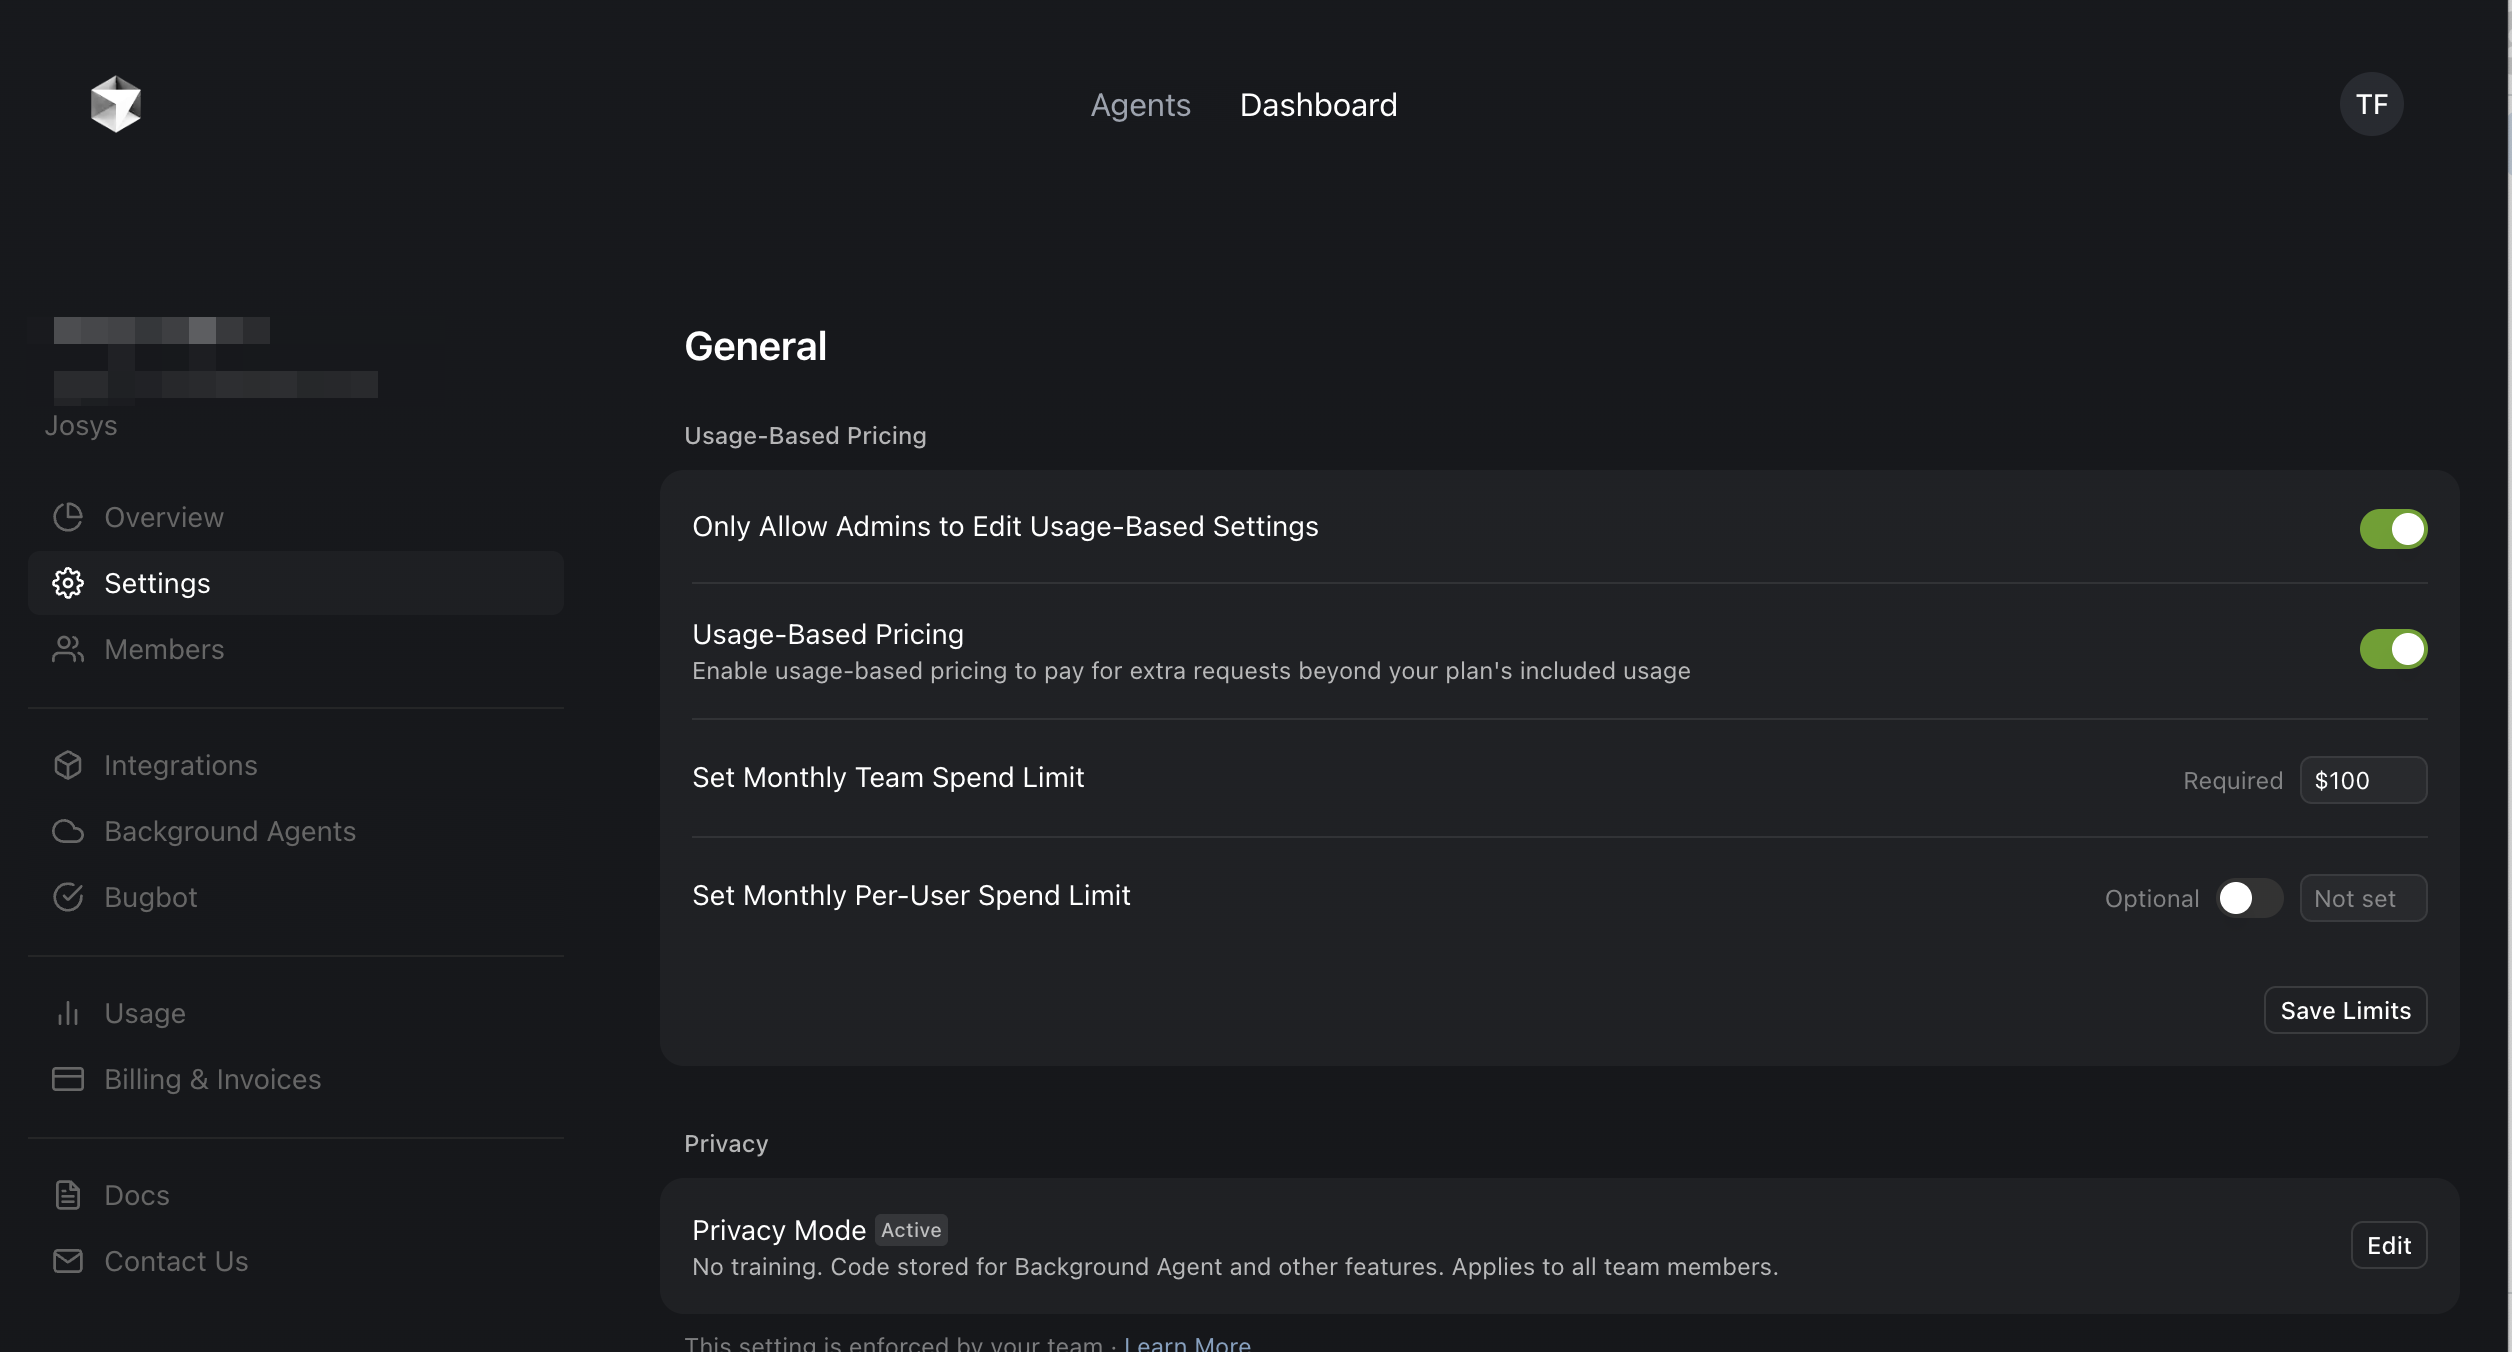This screenshot has width=2512, height=1352.
Task: Click the Usage bar chart icon
Action: [68, 1013]
